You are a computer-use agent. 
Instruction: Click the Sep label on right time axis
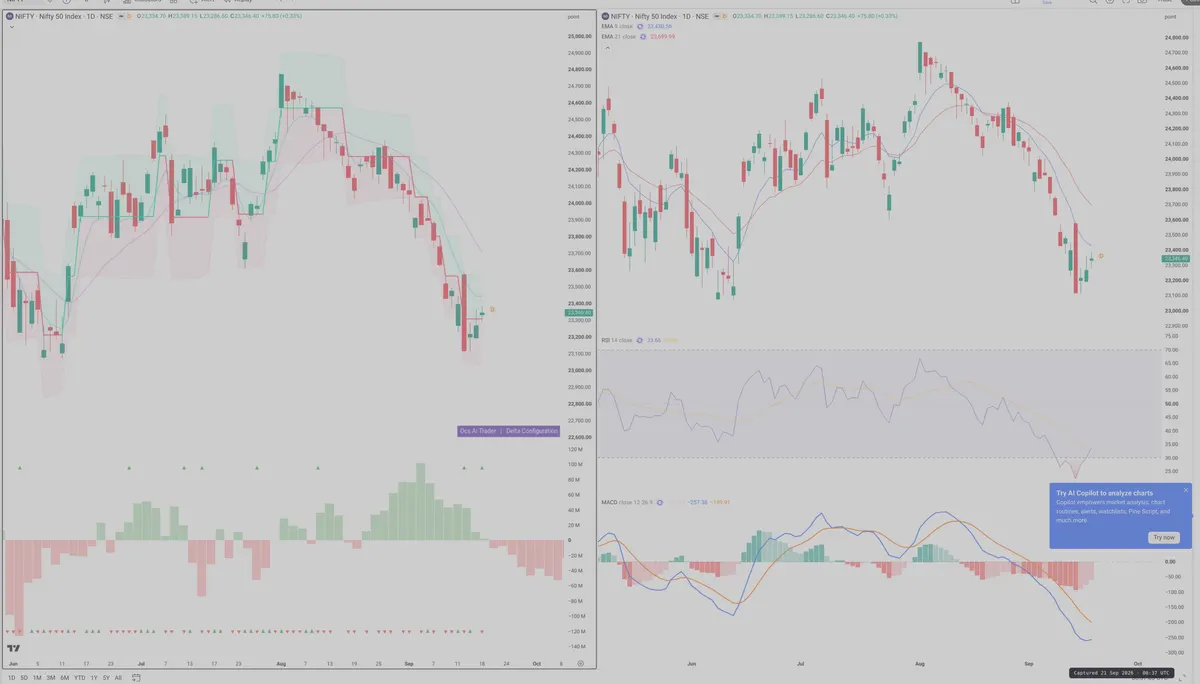point(1029,663)
